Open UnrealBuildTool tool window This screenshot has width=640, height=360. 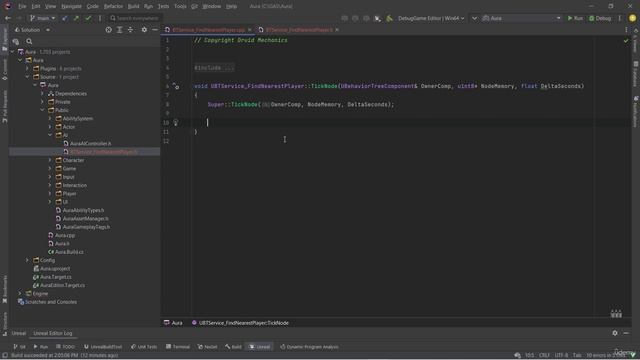point(103,347)
